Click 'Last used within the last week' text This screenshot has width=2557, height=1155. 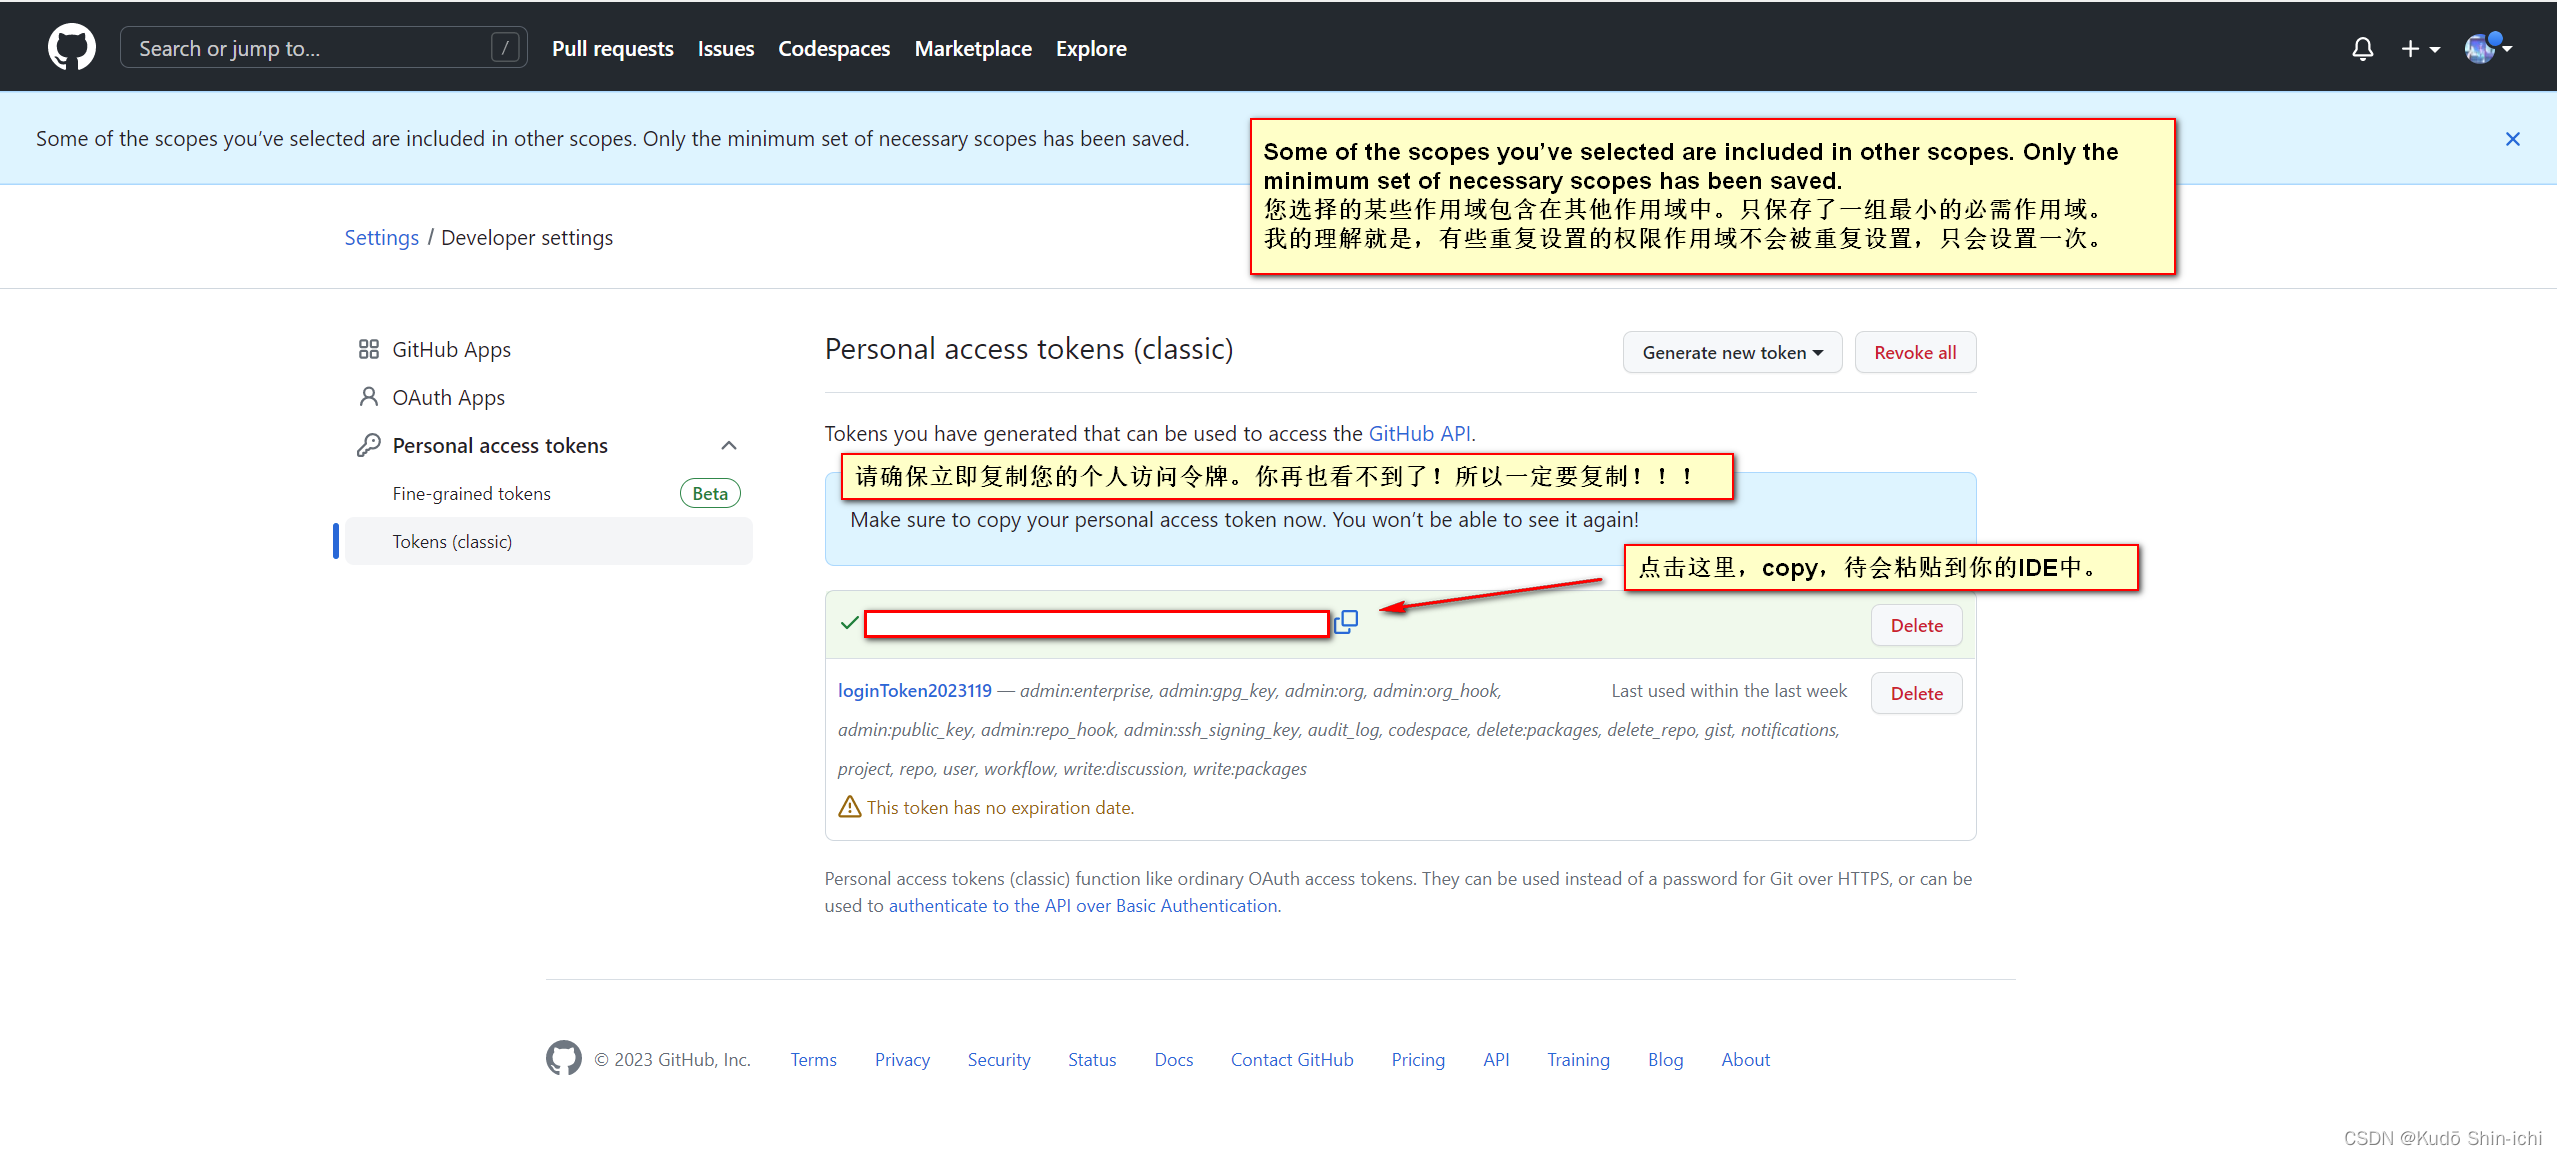pyautogui.click(x=1728, y=690)
